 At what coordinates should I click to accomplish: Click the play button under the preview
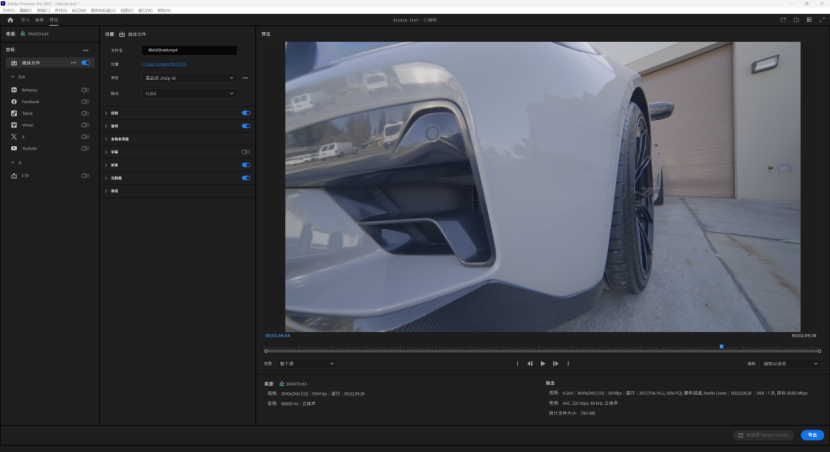pyautogui.click(x=543, y=363)
